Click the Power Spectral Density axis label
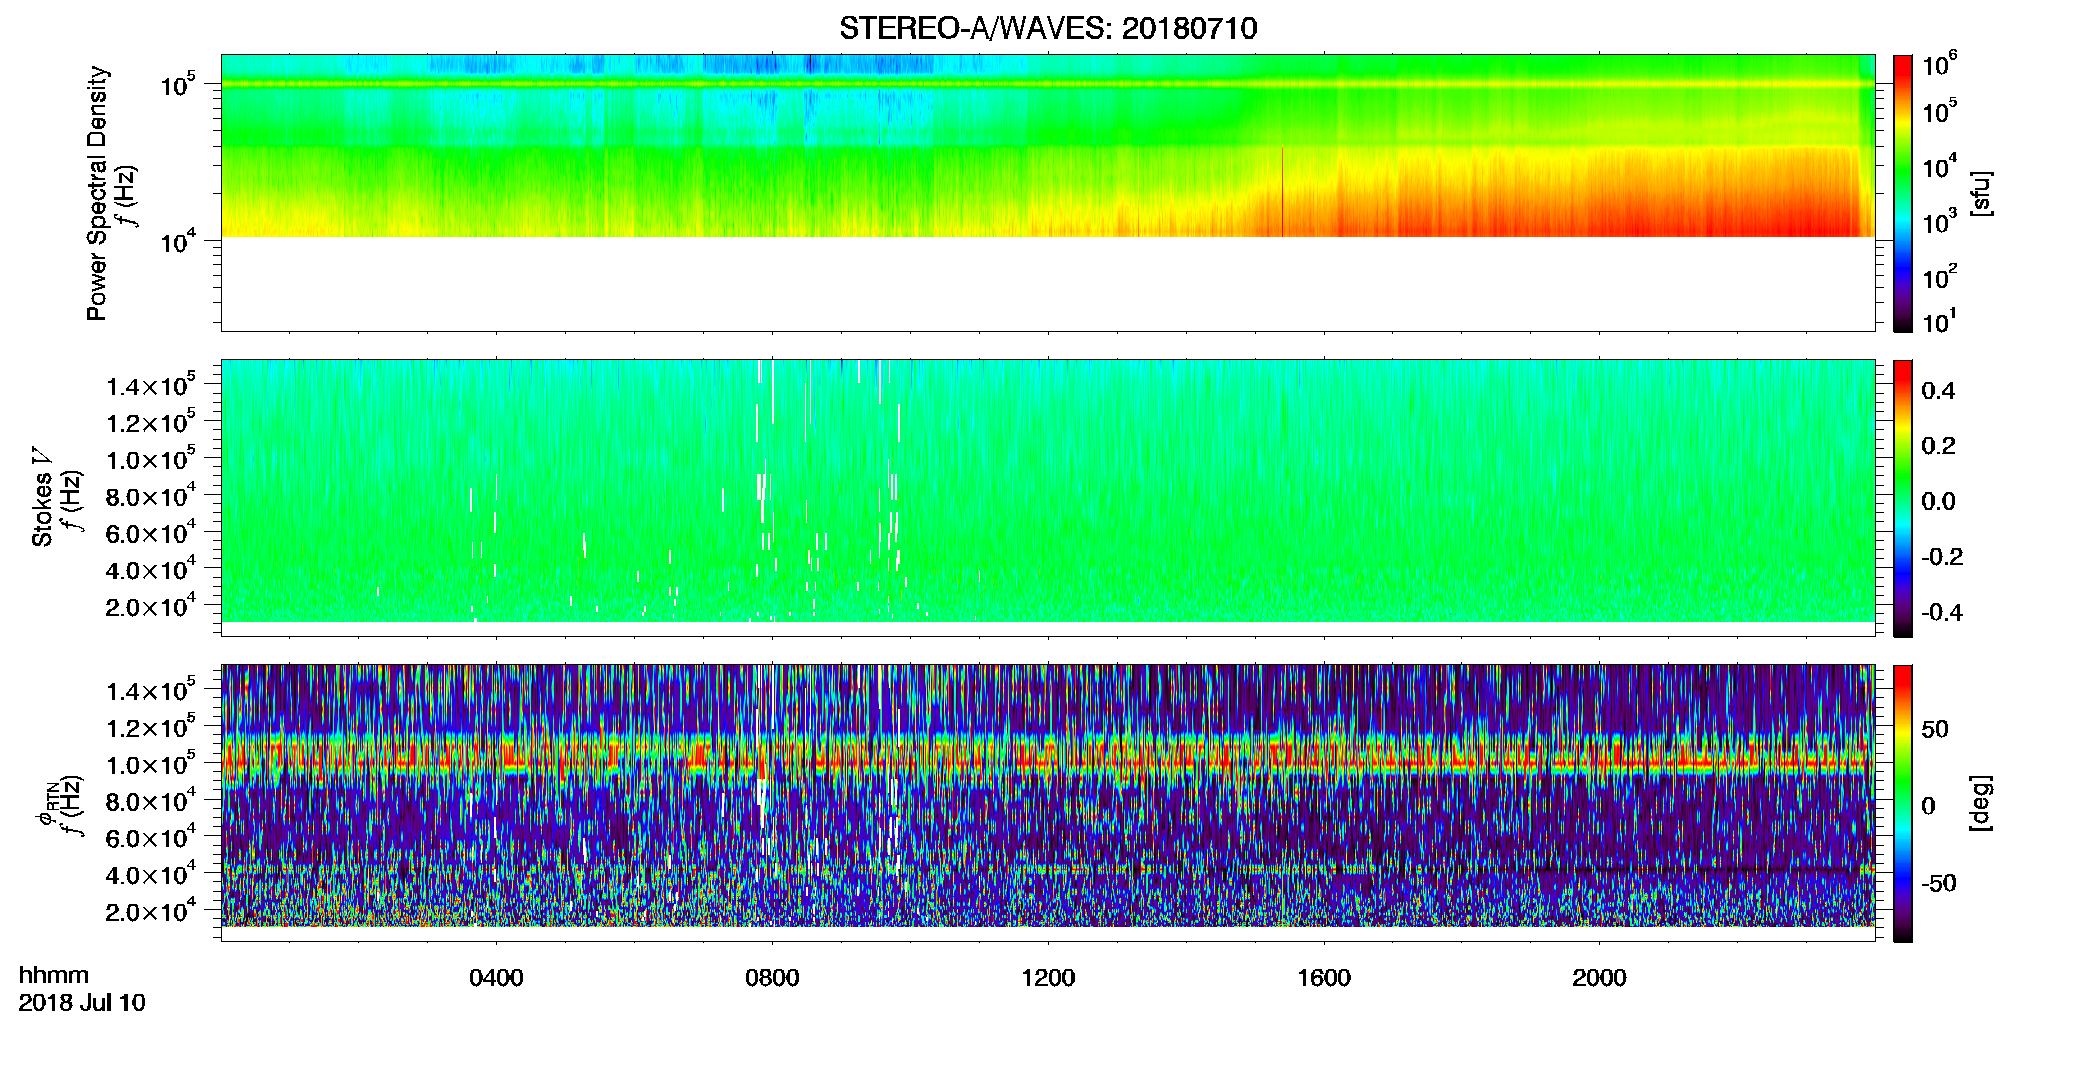2096x1080 pixels. point(97,193)
